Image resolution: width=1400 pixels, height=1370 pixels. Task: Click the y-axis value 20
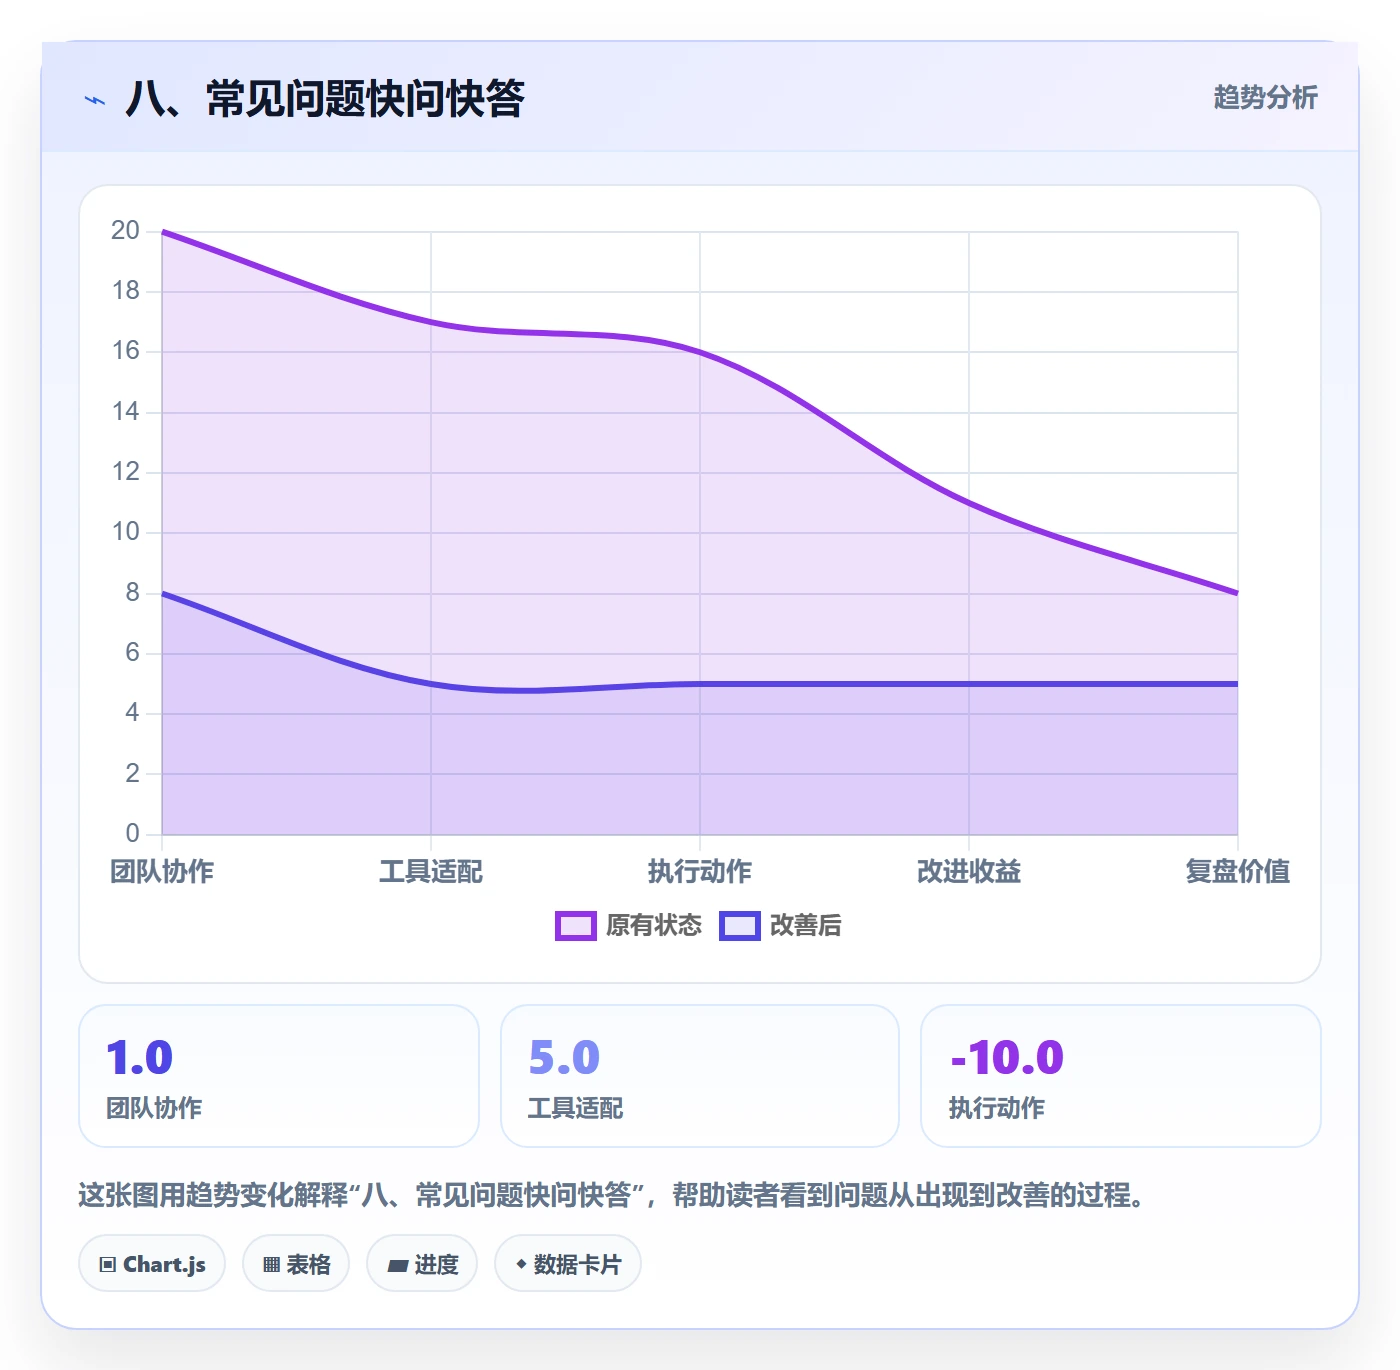tap(125, 231)
